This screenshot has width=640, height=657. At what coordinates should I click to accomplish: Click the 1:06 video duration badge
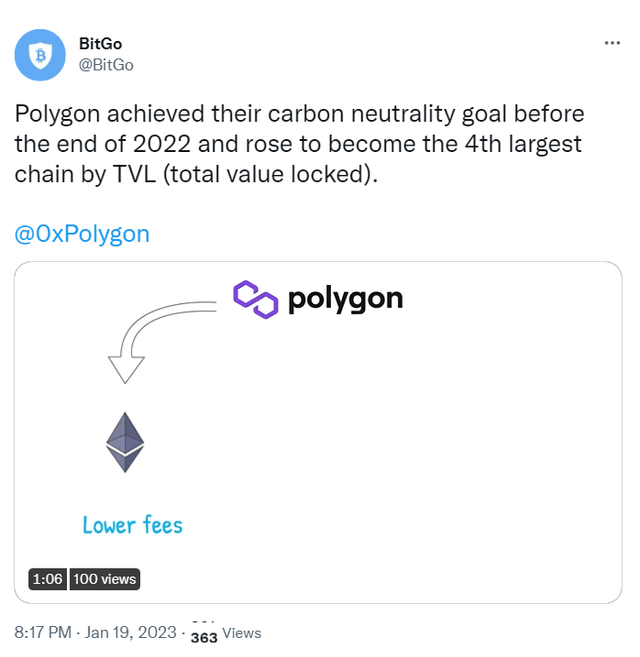(49, 578)
